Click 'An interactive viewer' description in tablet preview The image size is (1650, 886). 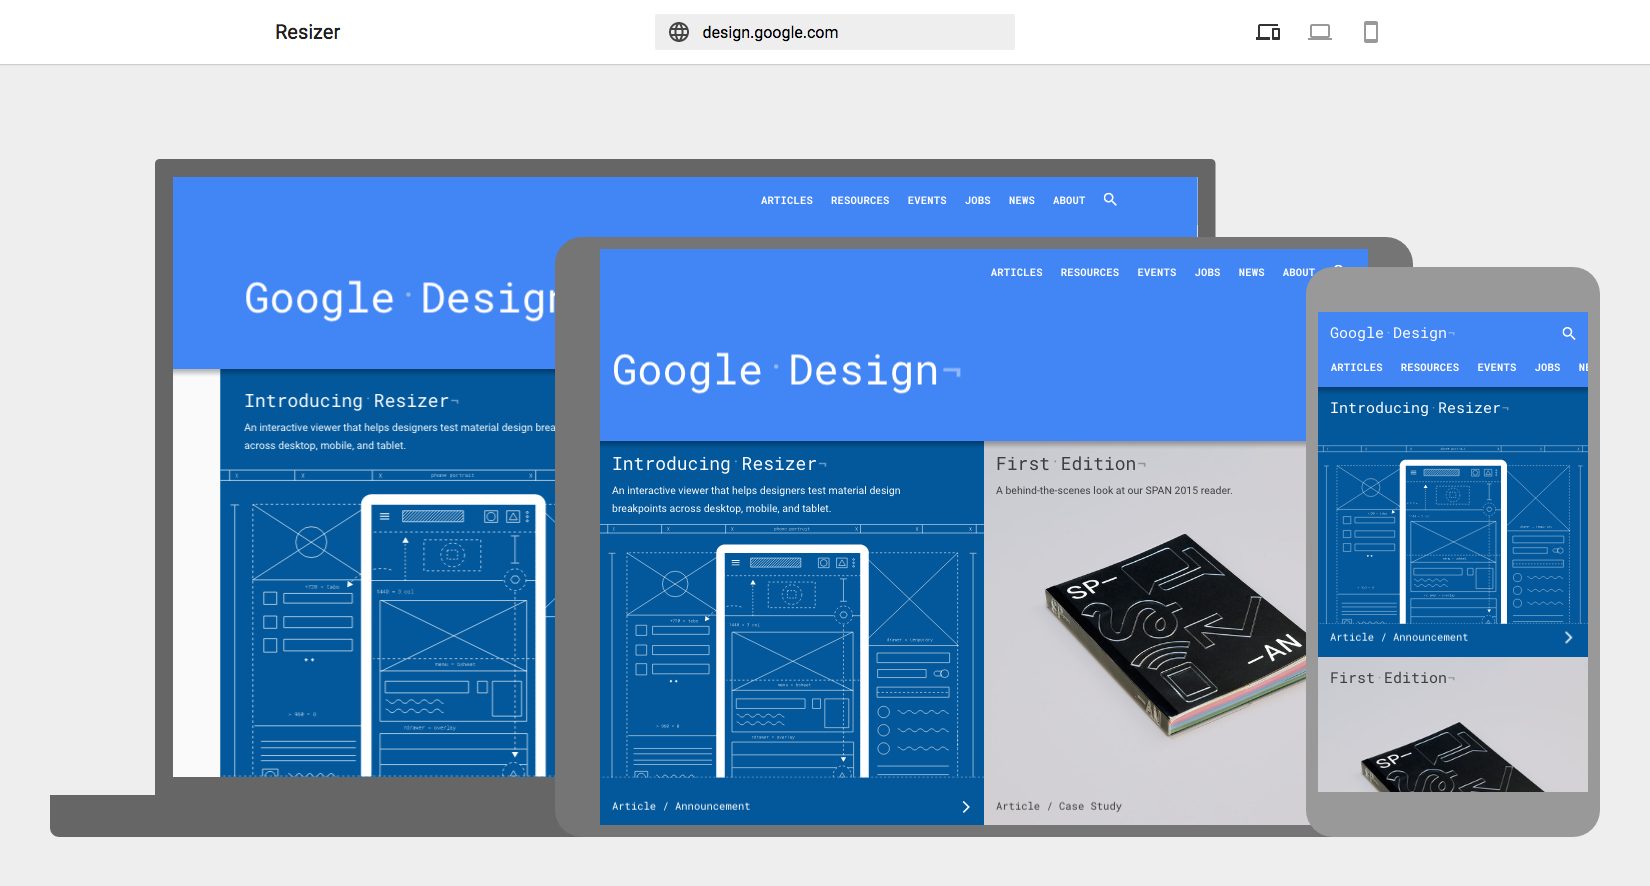pyautogui.click(x=756, y=500)
